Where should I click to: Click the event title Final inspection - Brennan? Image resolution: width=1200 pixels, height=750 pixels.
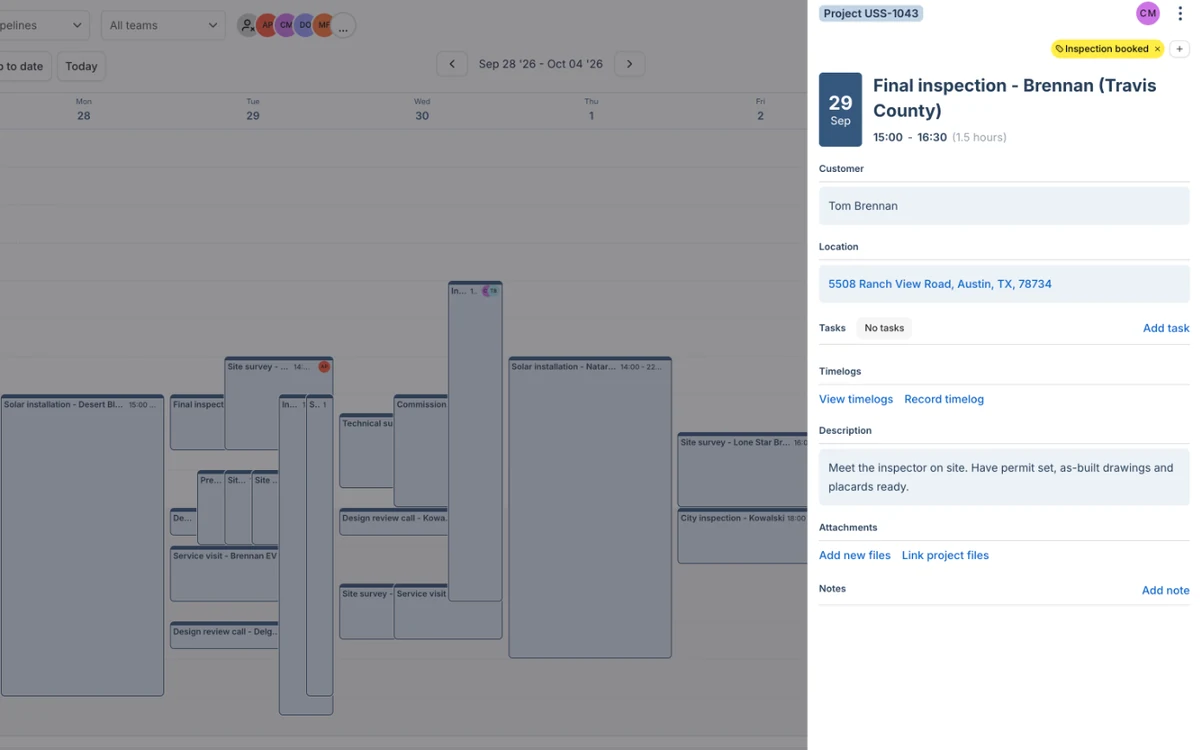[x=1015, y=98]
